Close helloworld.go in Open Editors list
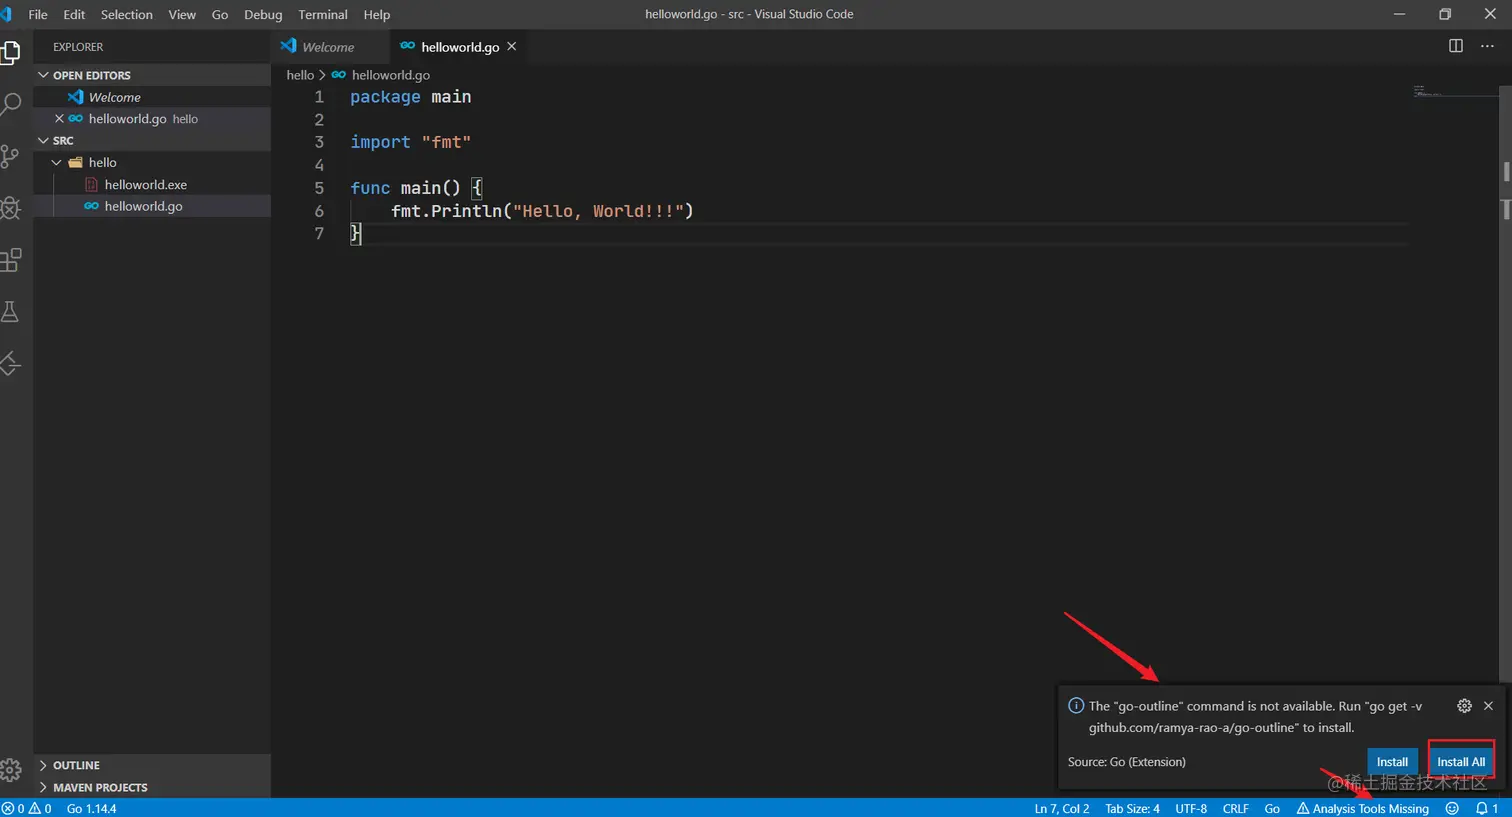 pos(59,118)
